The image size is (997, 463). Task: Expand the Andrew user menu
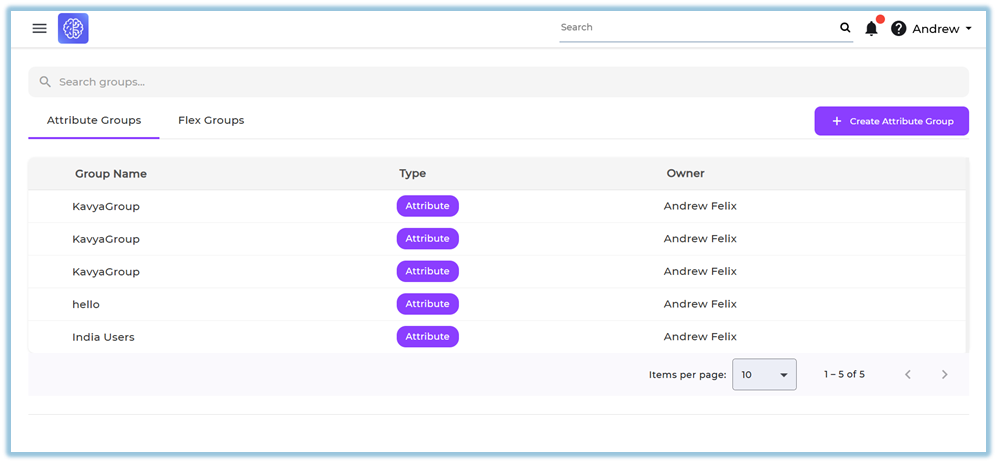pos(941,29)
